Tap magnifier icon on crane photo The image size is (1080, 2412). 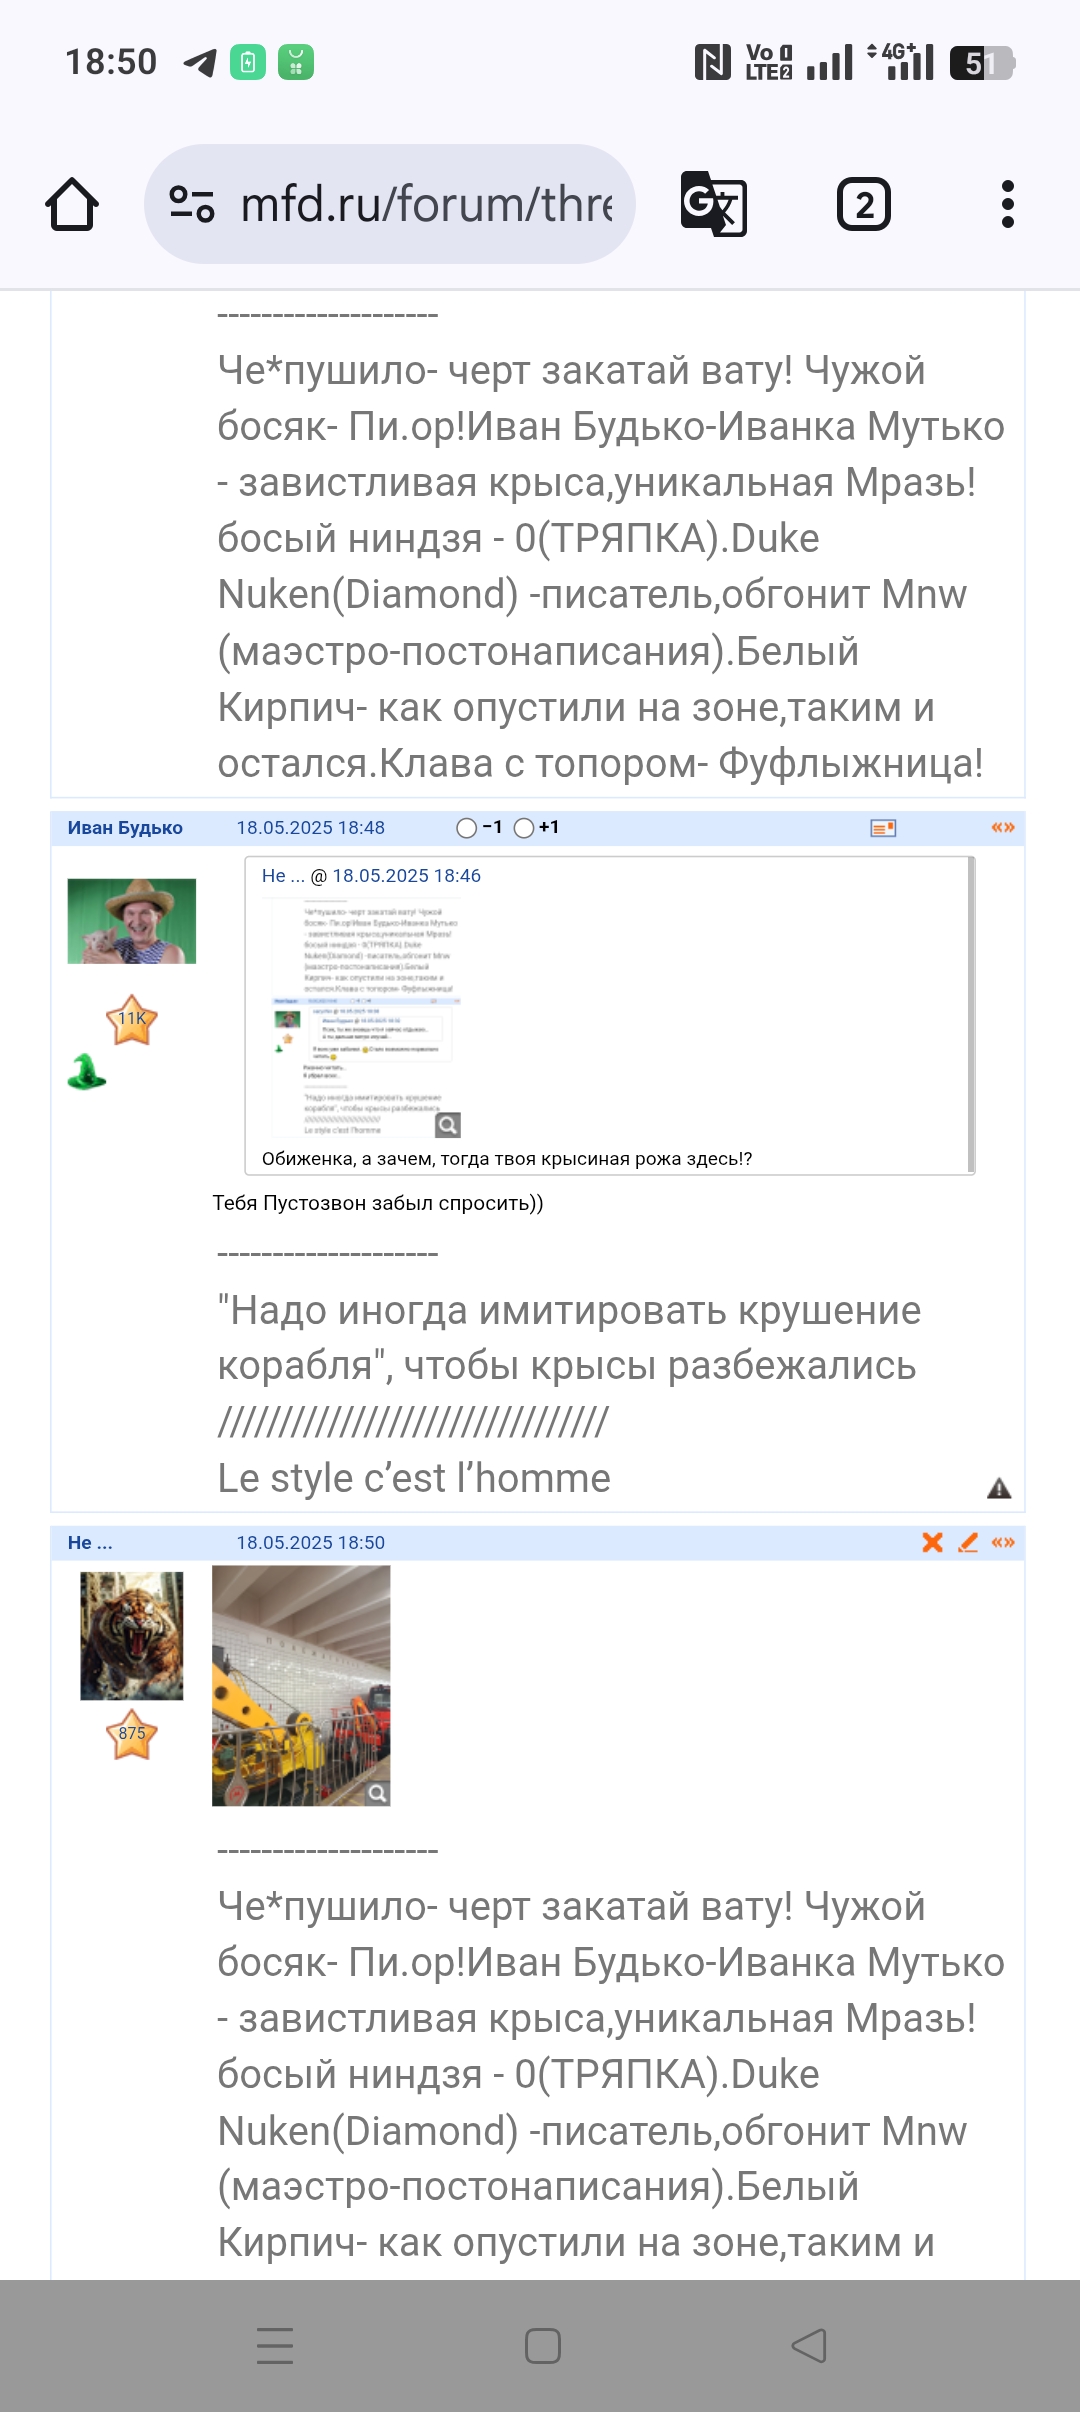(377, 1793)
